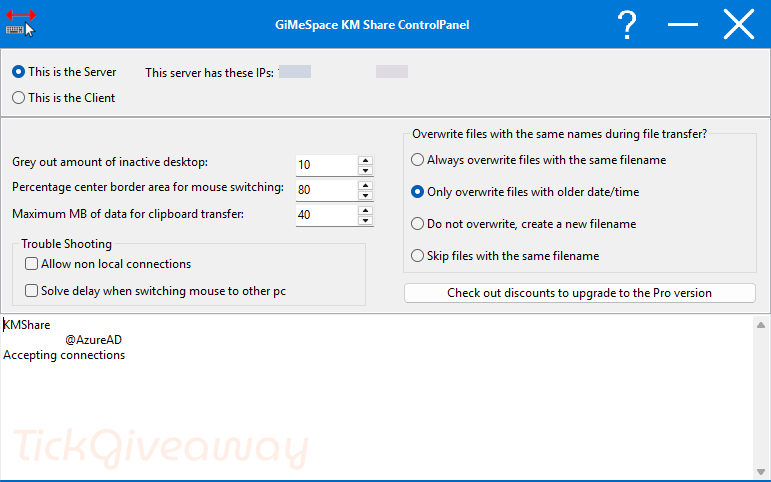Click the log scrollbar up arrow
This screenshot has height=482, width=771.
(x=761, y=325)
